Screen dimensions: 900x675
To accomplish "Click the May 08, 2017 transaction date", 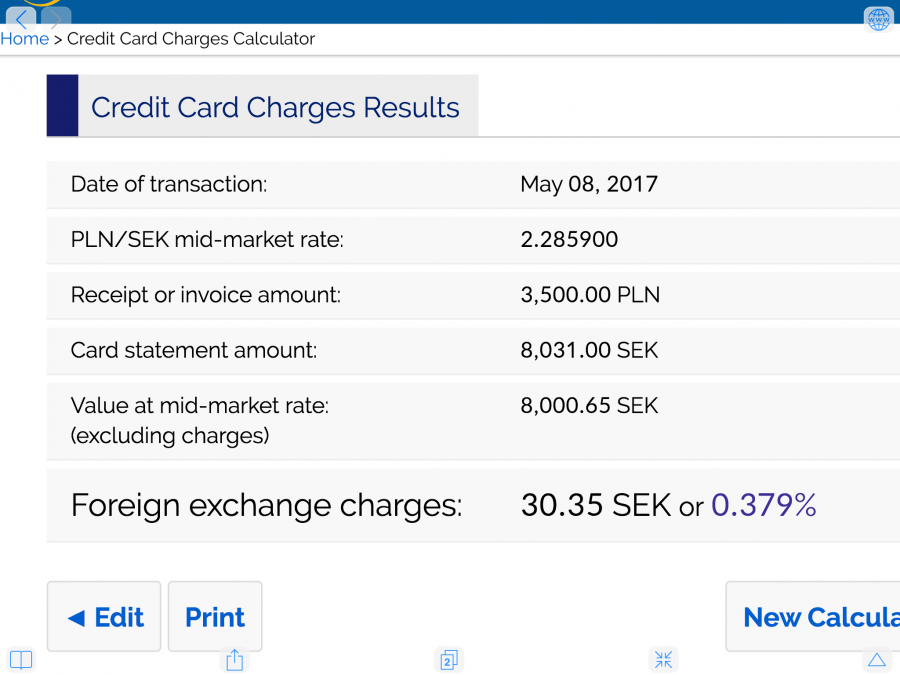I will coord(589,184).
